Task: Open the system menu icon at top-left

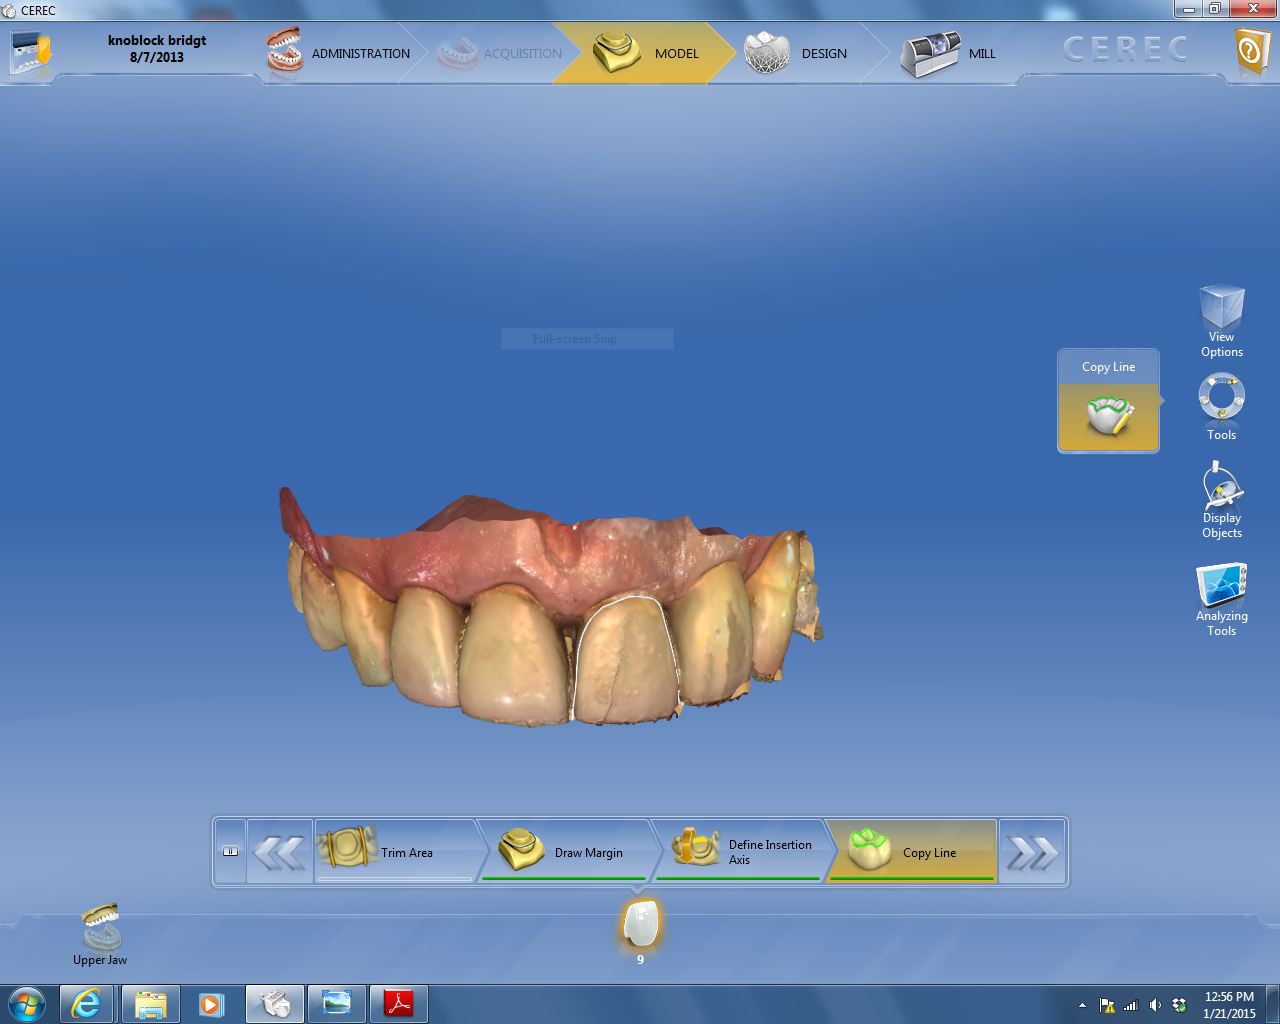Action: (30, 52)
